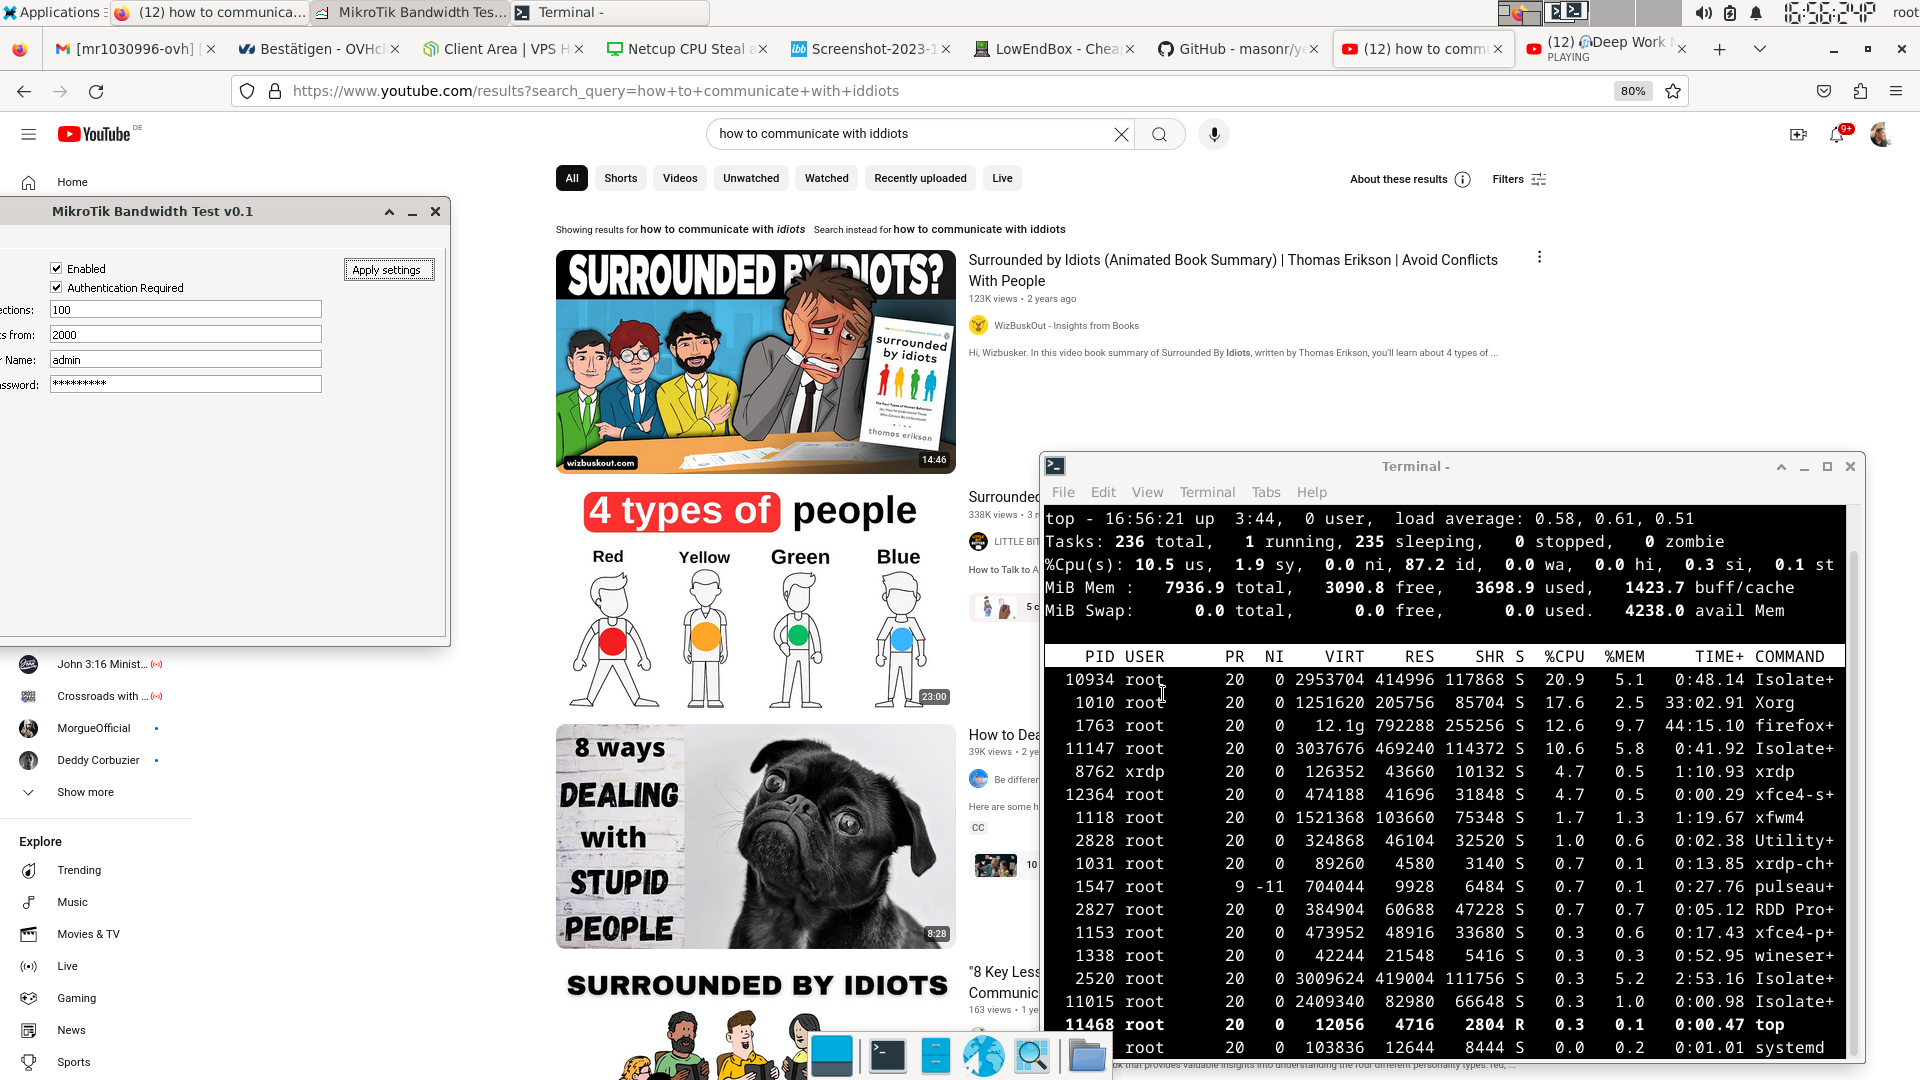
Task: Show only Watched results
Action: 827,178
